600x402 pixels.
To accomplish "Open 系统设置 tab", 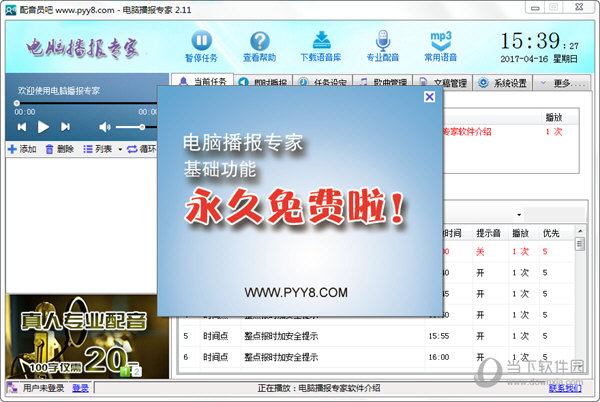I will click(503, 83).
